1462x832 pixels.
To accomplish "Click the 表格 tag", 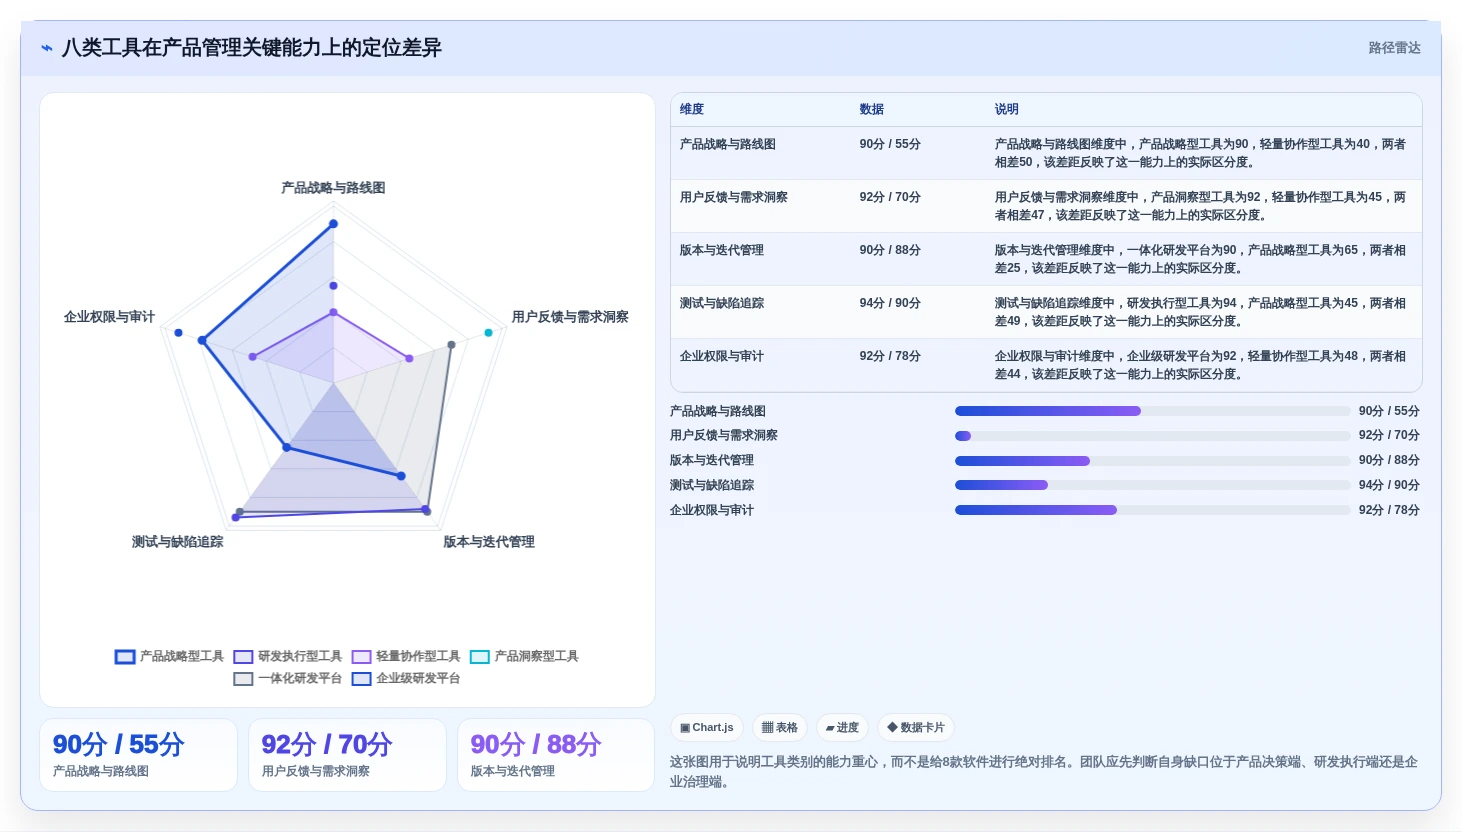I will click(780, 728).
